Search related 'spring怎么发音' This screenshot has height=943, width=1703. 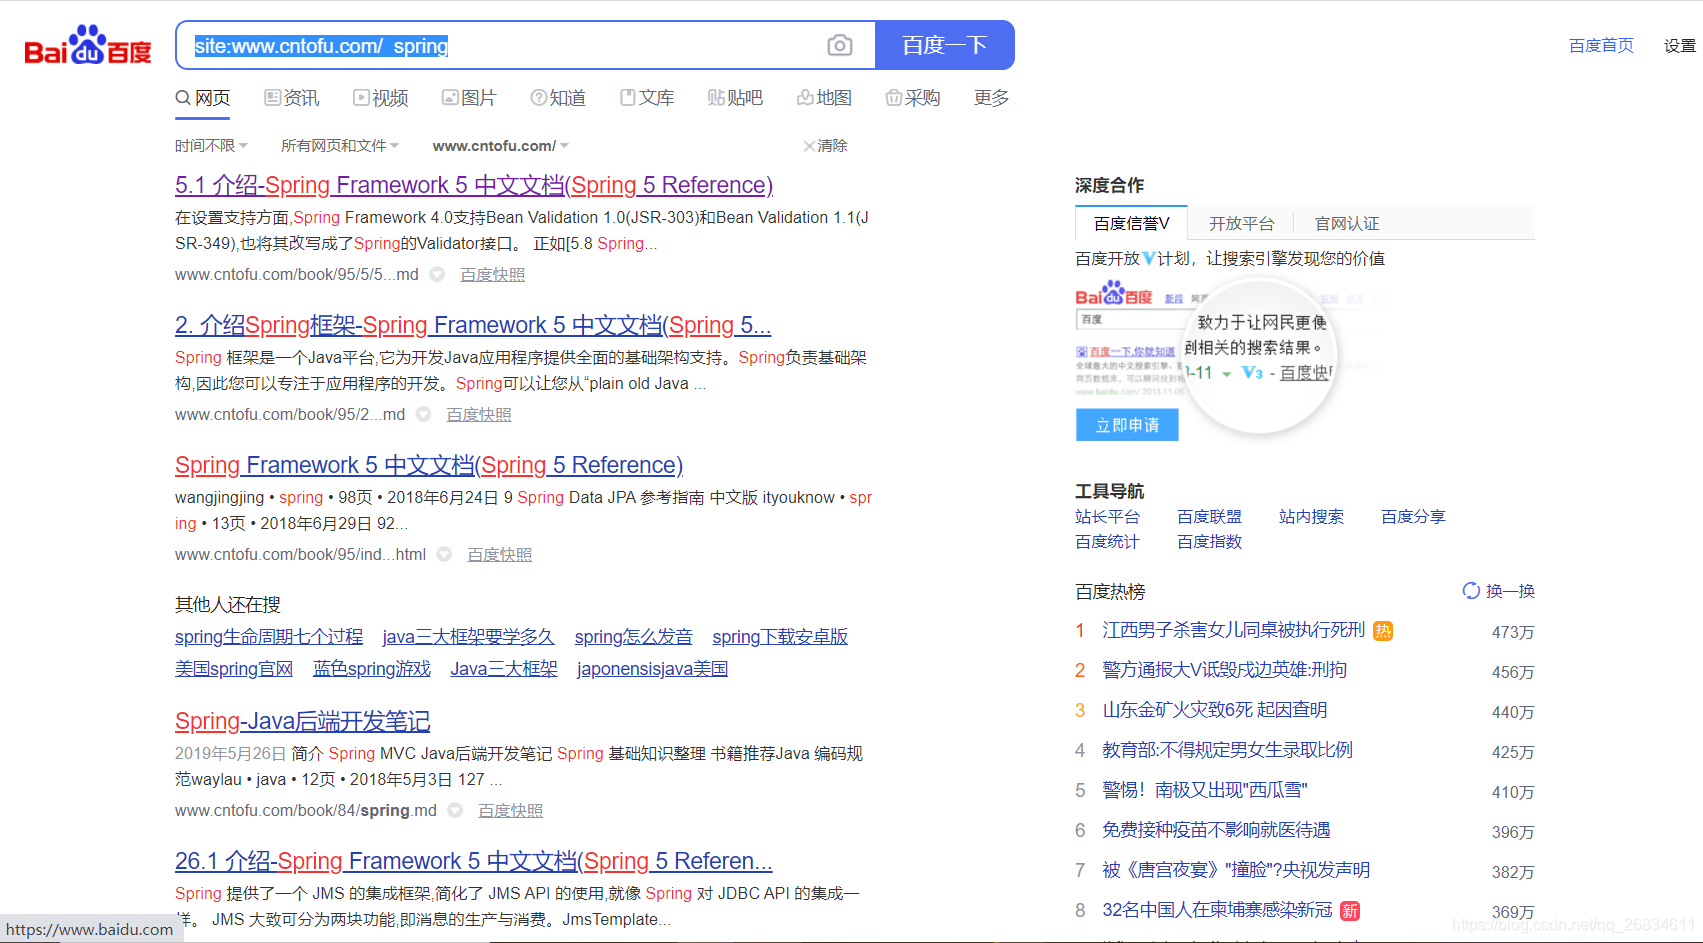pyautogui.click(x=633, y=637)
